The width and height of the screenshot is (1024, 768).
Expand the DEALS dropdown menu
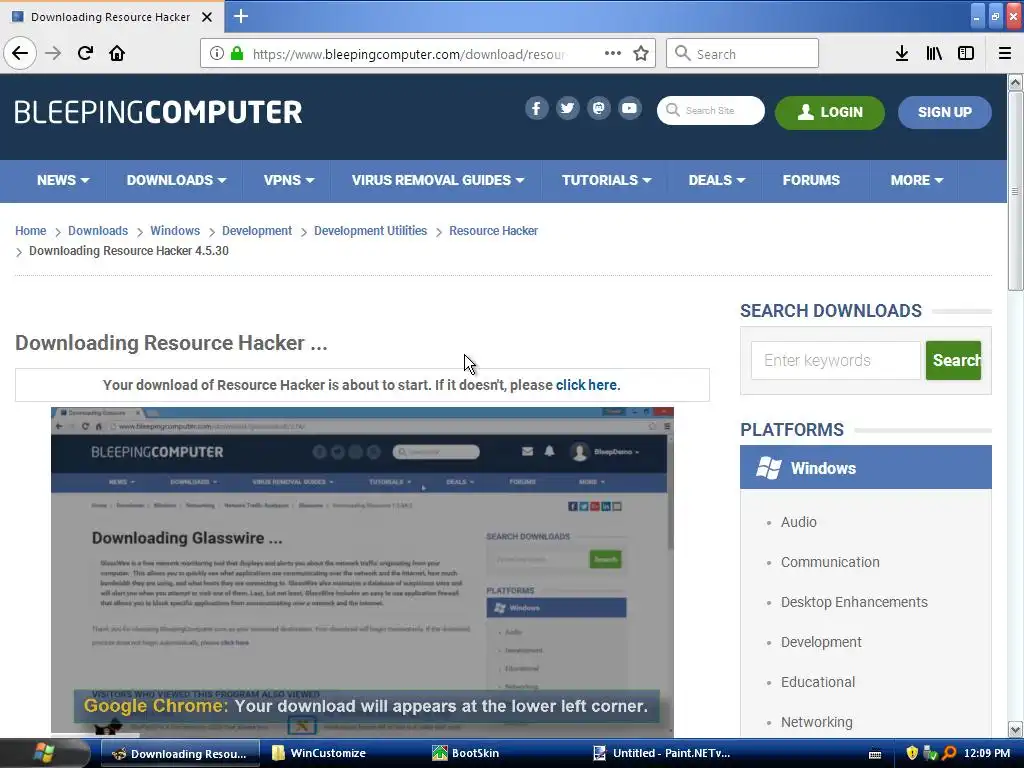tap(716, 180)
